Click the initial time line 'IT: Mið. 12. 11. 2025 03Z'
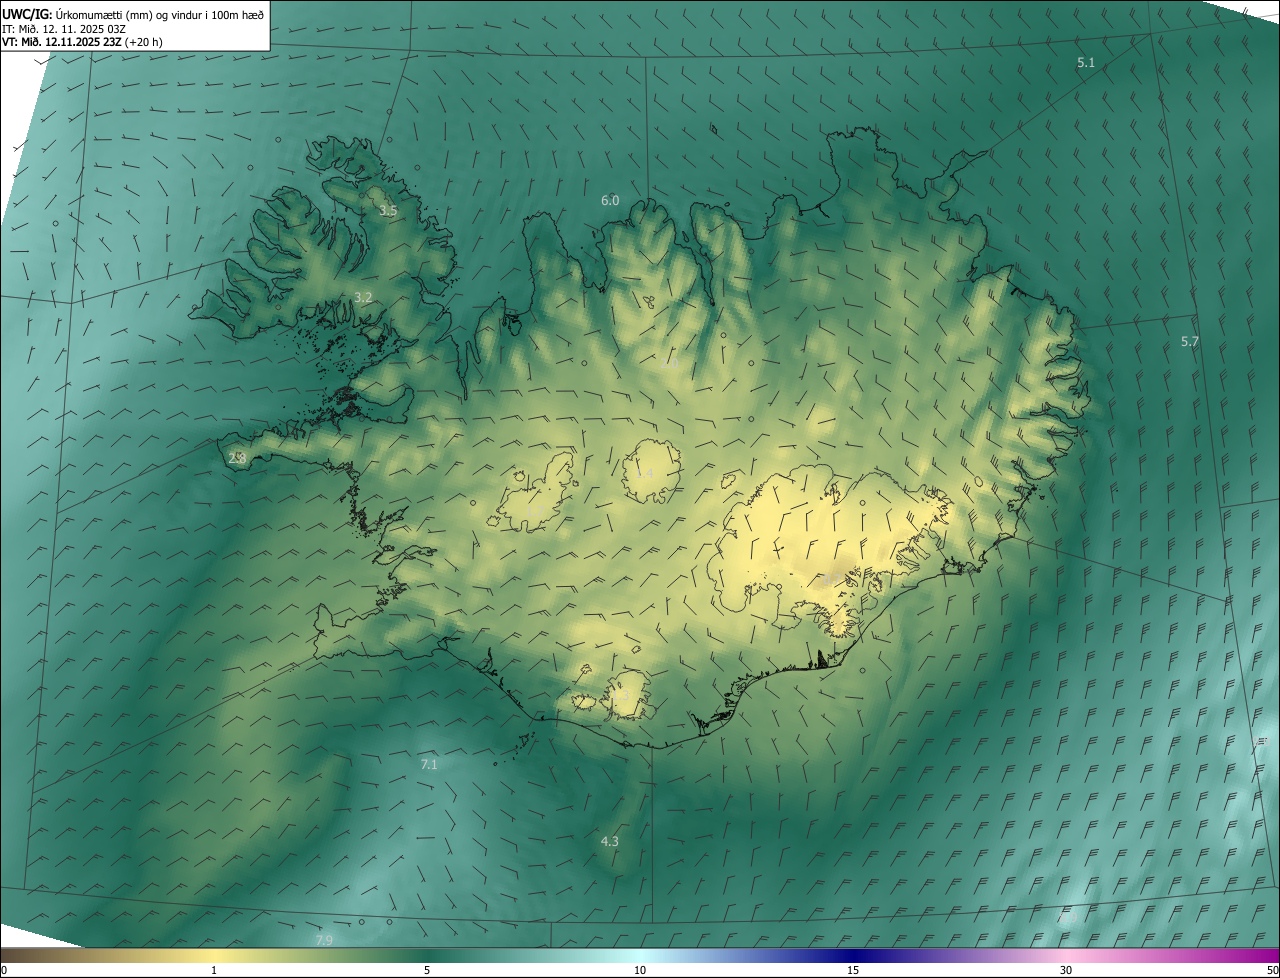Image resolution: width=1280 pixels, height=978 pixels. (63, 28)
